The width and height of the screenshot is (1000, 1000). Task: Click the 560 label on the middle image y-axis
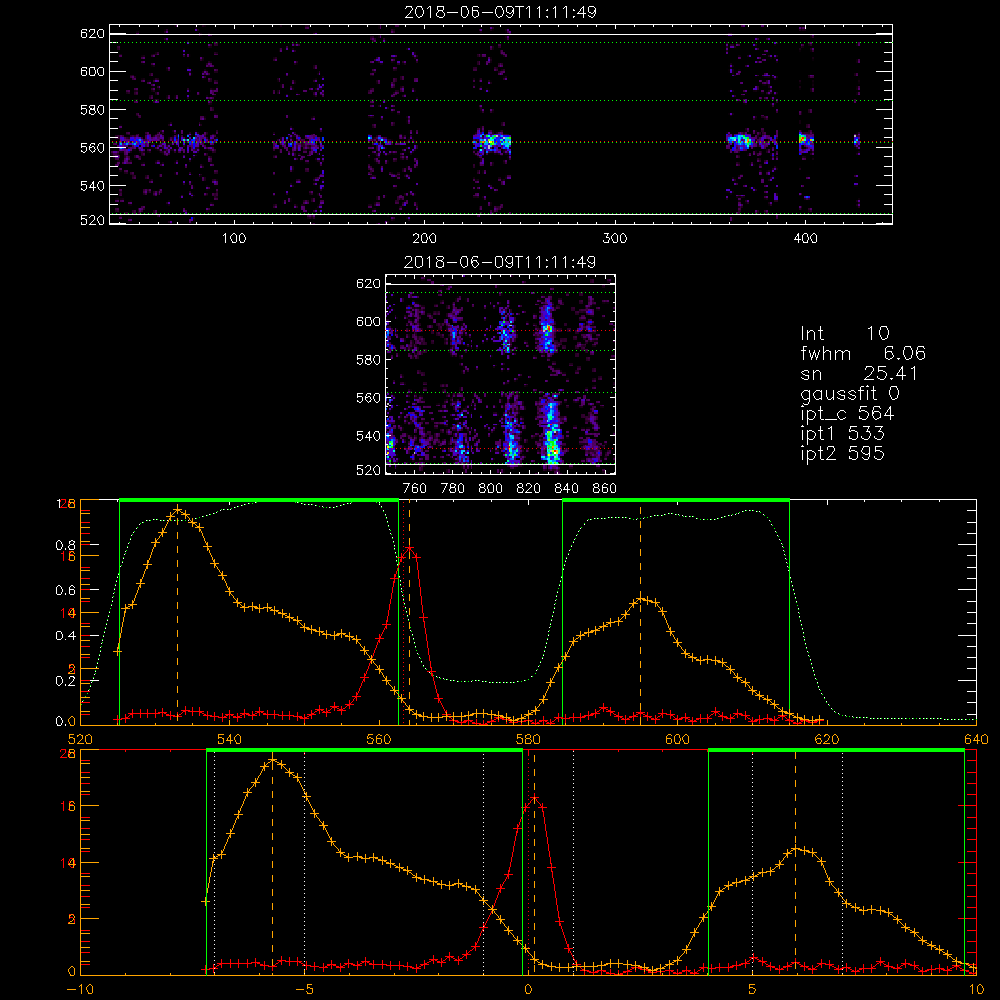(x=369, y=398)
